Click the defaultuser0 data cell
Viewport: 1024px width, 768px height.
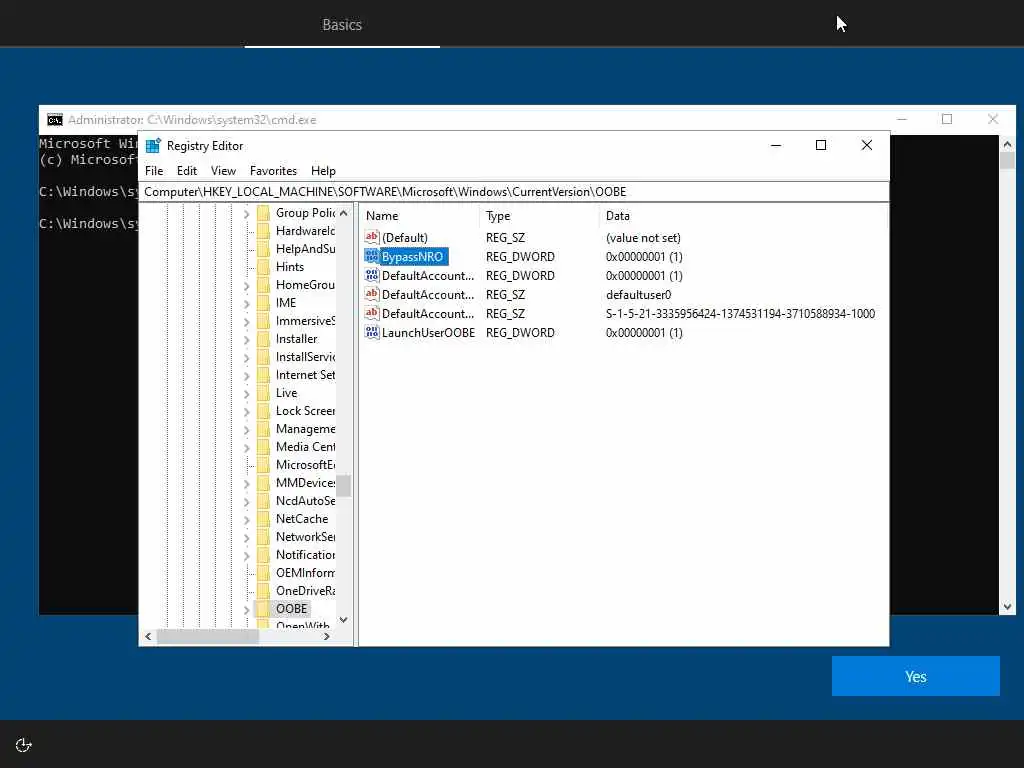pos(639,295)
